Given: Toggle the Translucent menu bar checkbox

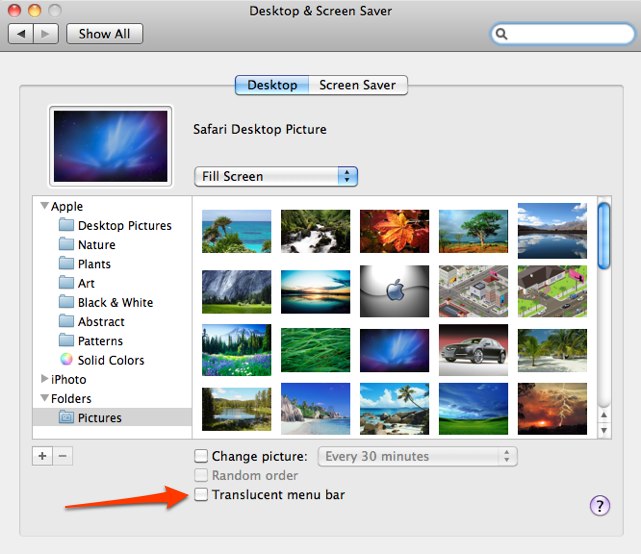Looking at the screenshot, I should (x=201, y=494).
